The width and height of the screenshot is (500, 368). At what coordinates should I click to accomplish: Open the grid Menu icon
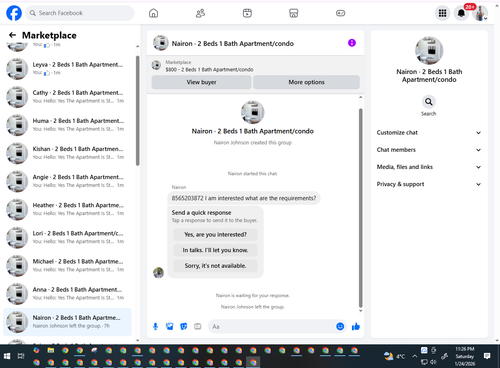pyautogui.click(x=442, y=13)
